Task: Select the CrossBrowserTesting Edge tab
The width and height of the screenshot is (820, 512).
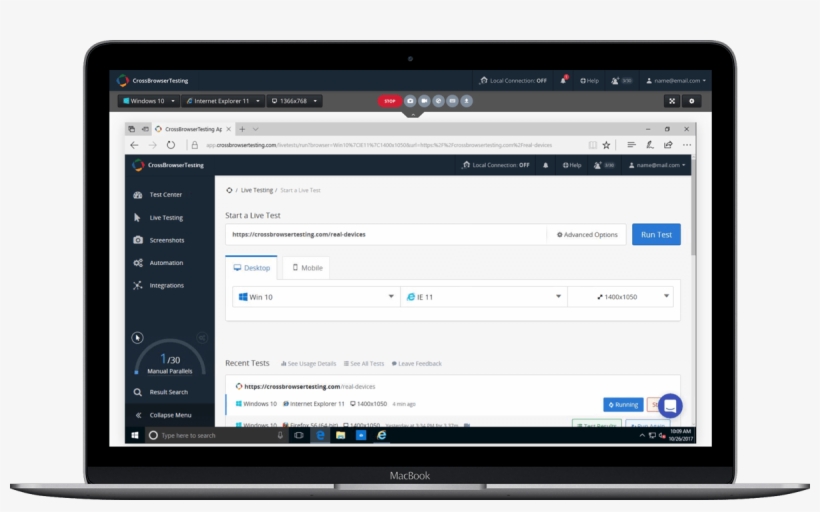Action: tap(193, 129)
